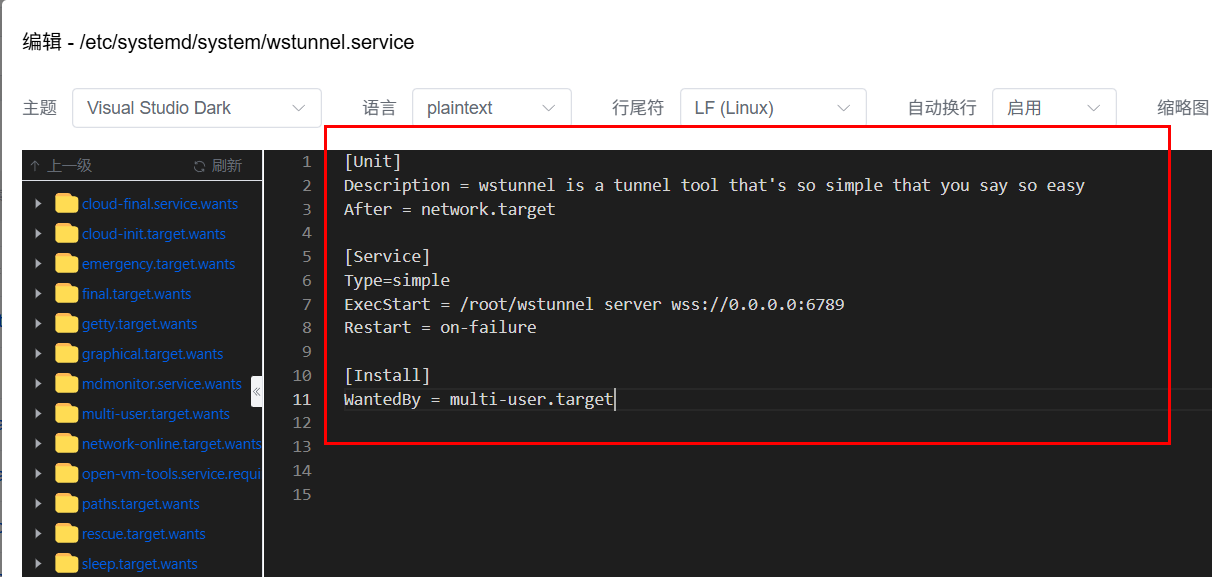1212x577 pixels.
Task: Open the theme dropdown Visual Studio Dark
Action: point(197,108)
